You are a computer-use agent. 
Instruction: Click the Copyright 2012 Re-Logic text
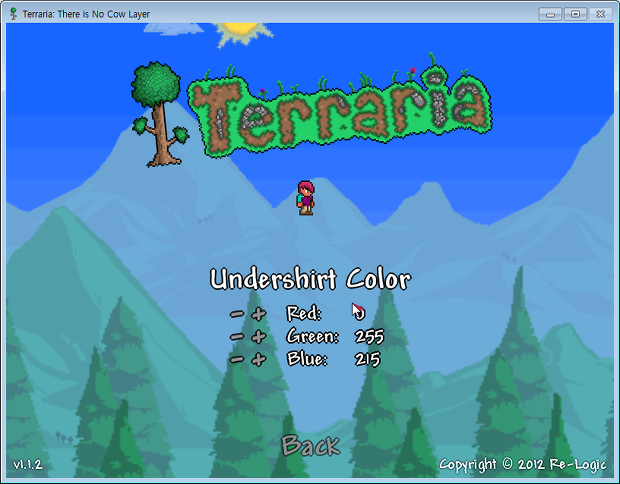523,465
